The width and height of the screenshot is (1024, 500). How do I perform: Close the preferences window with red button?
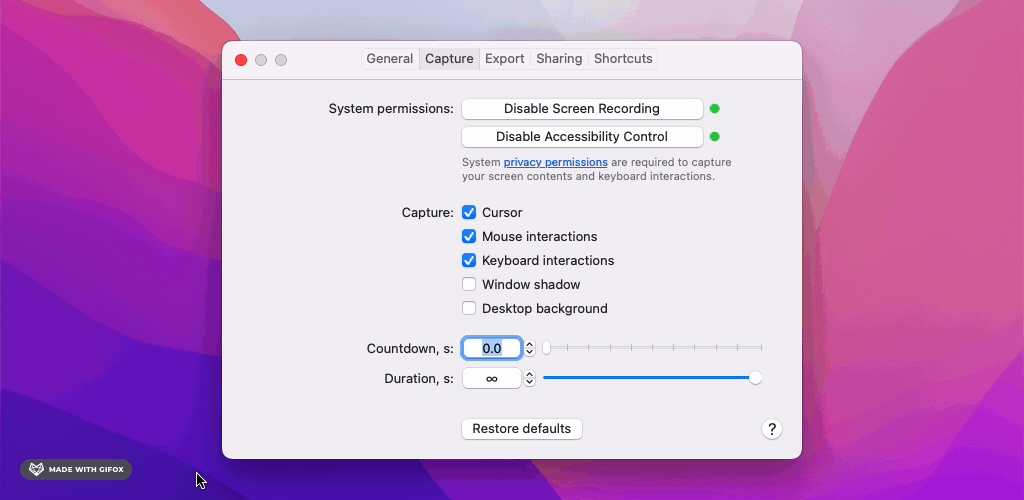click(241, 60)
